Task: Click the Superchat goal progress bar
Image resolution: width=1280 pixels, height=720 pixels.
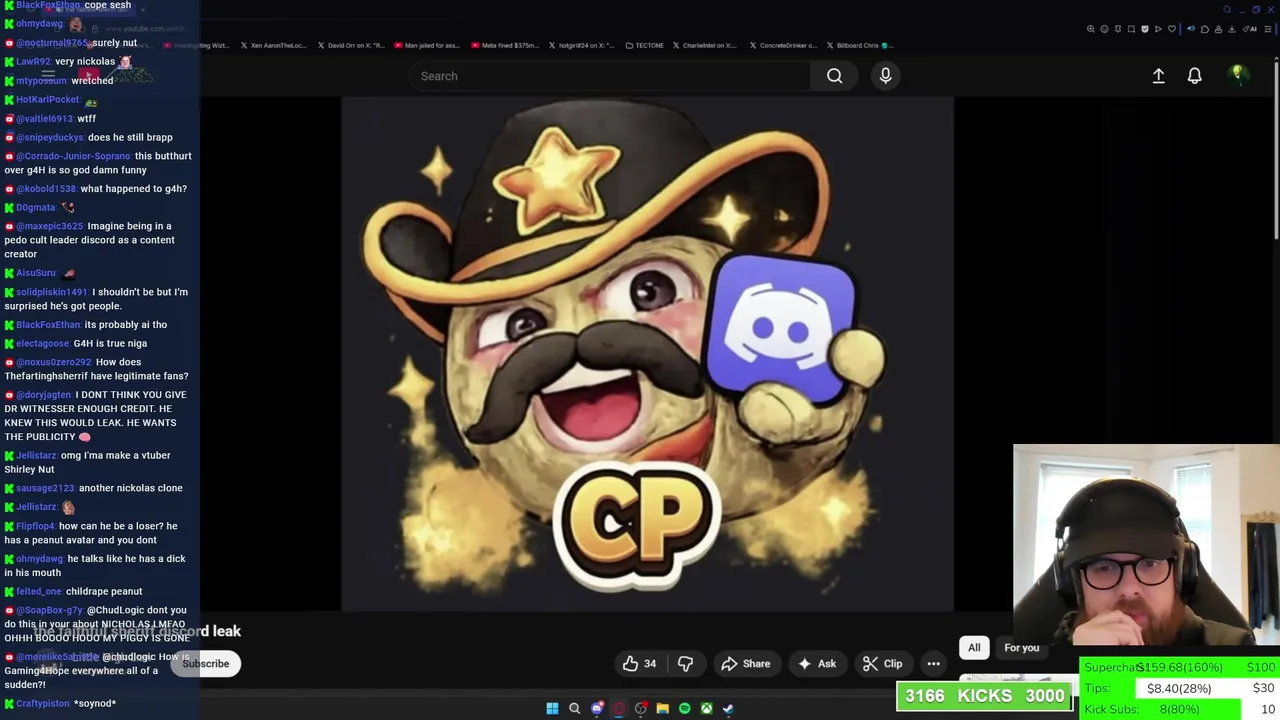Action: coord(1179,668)
